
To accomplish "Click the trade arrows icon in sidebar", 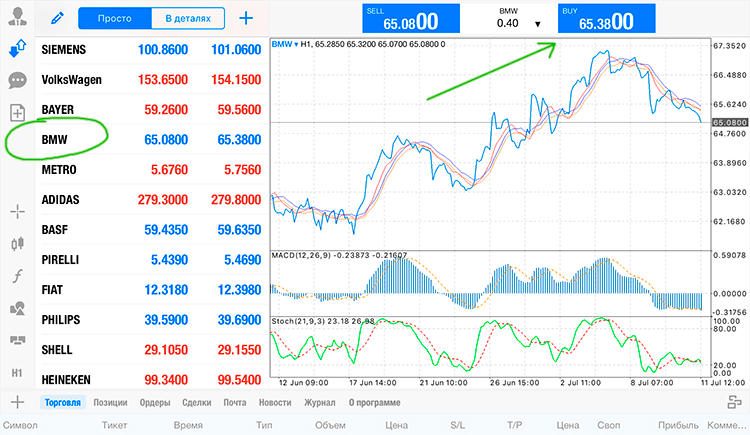I will (18, 49).
